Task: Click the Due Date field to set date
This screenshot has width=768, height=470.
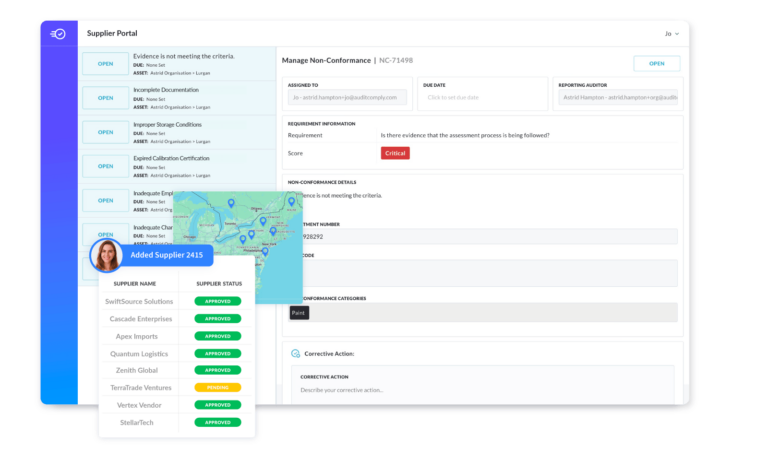Action: pos(483,97)
